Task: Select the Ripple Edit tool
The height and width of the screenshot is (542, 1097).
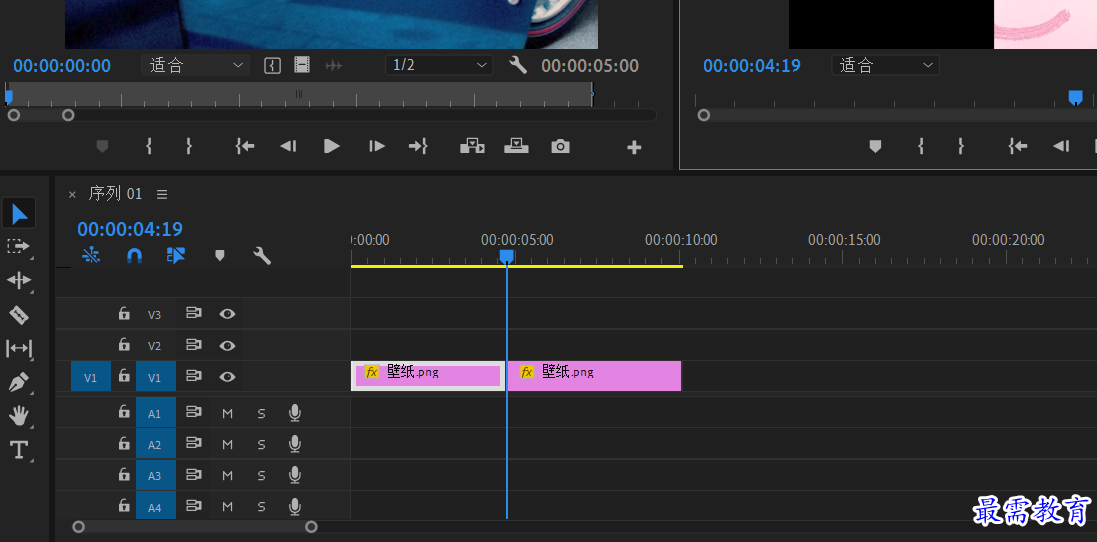Action: 19,280
